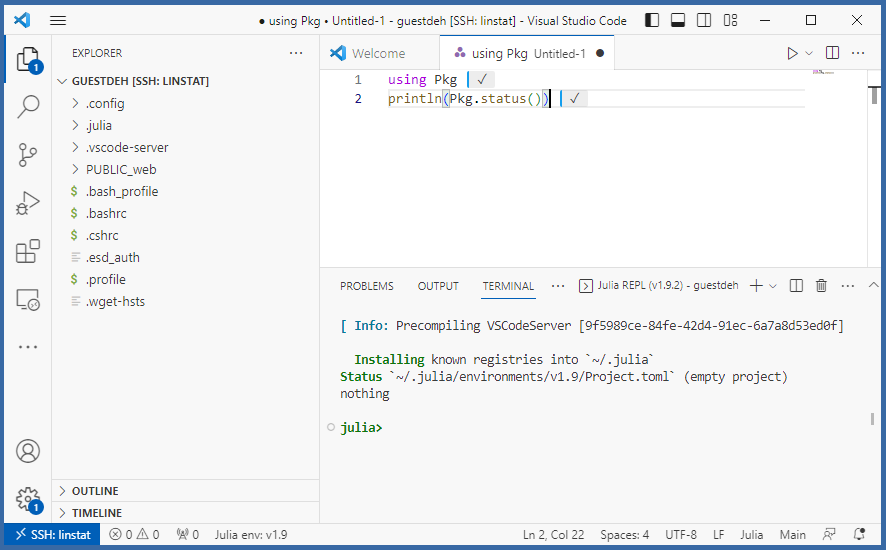This screenshot has width=886, height=550.
Task: Open the Search view in activity bar
Action: [x=28, y=106]
